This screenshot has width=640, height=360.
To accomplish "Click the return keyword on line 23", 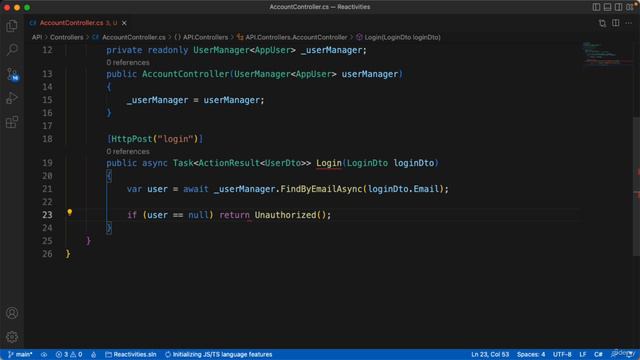I will coord(234,215).
